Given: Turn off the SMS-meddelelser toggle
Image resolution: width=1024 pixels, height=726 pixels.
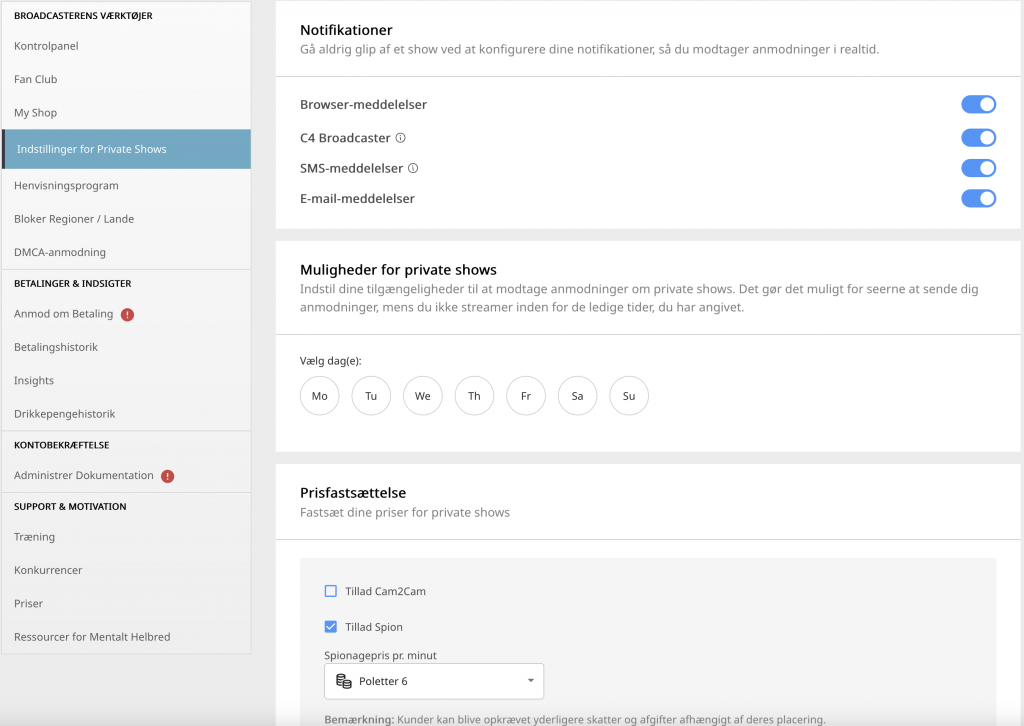Looking at the screenshot, I should [x=978, y=168].
